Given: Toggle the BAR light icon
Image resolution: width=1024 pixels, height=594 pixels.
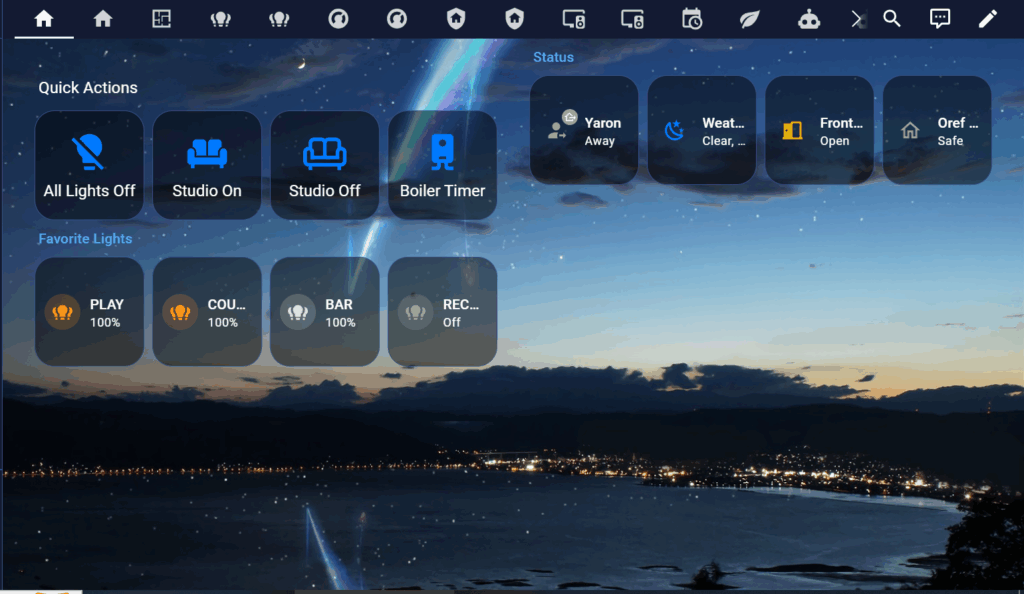Looking at the screenshot, I should click(298, 312).
